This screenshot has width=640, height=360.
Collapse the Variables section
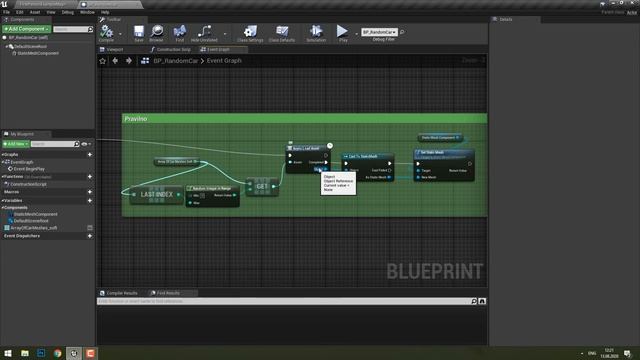pyautogui.click(x=3, y=201)
